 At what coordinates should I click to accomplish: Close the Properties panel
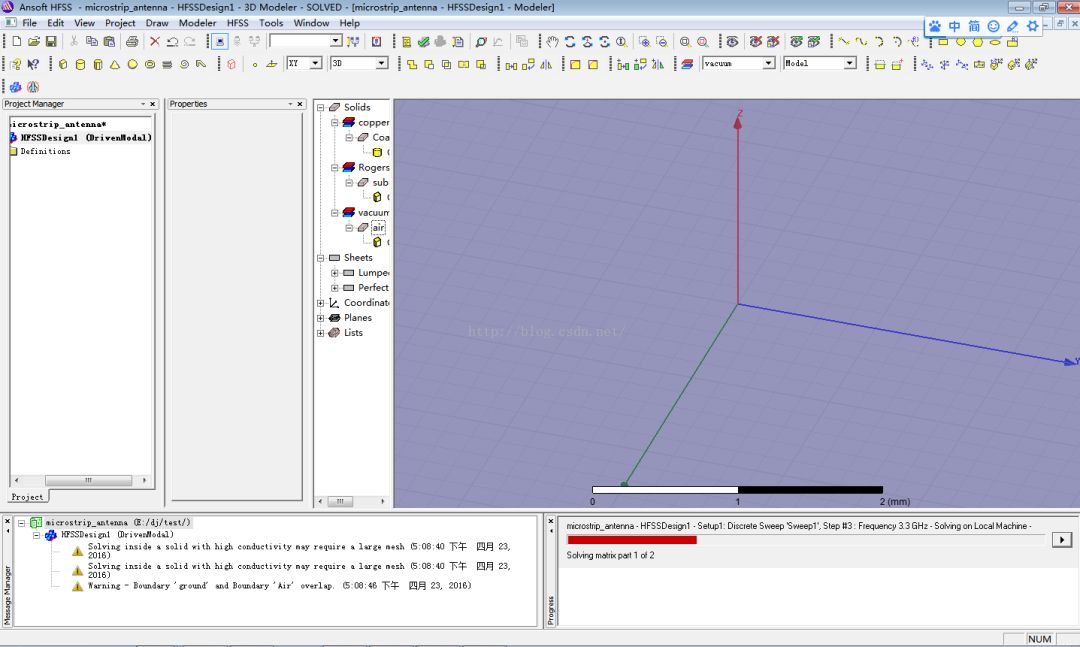300,104
